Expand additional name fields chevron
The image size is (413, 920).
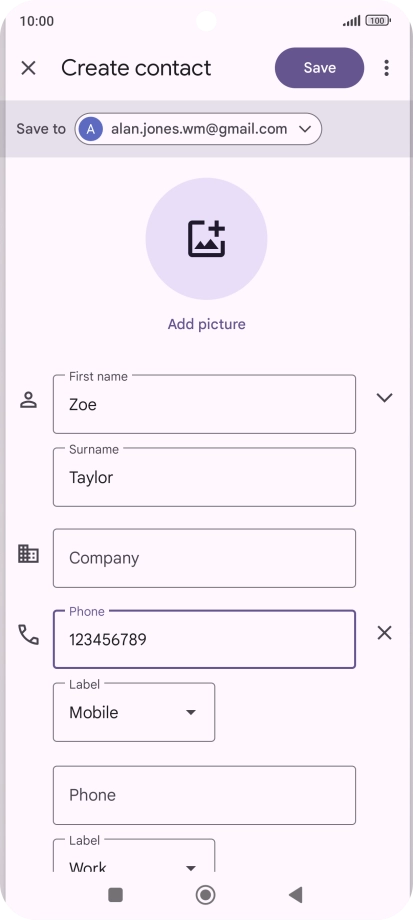click(384, 398)
